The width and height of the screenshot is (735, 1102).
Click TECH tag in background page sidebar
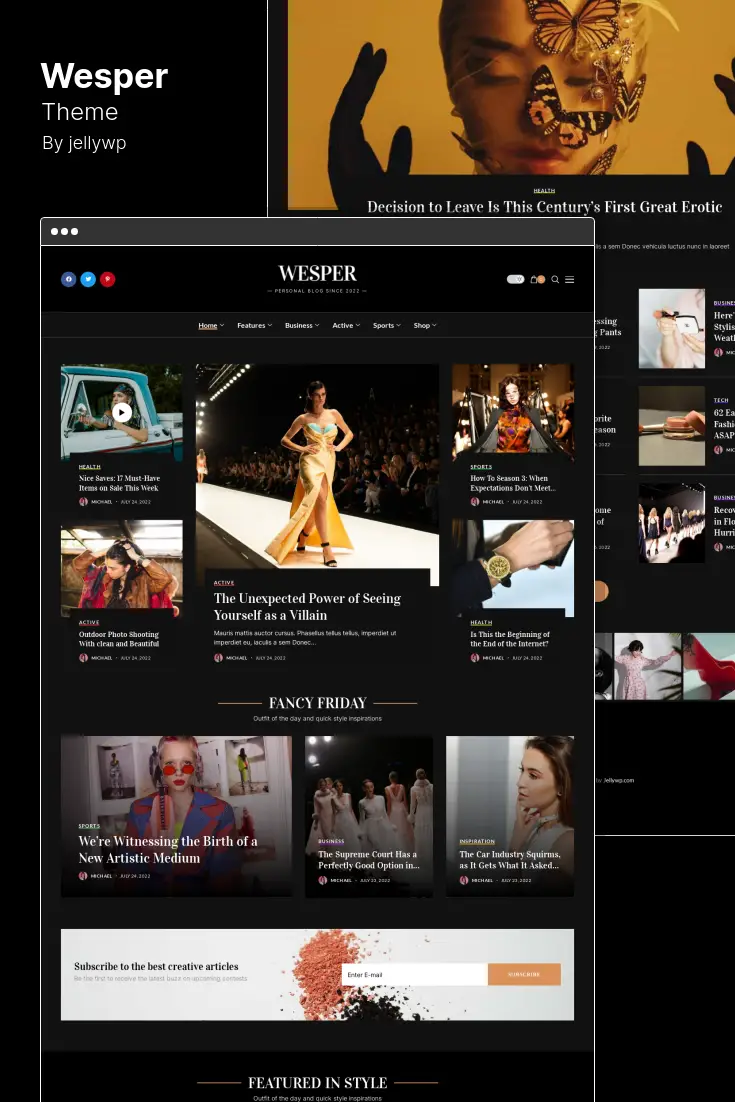(x=721, y=400)
